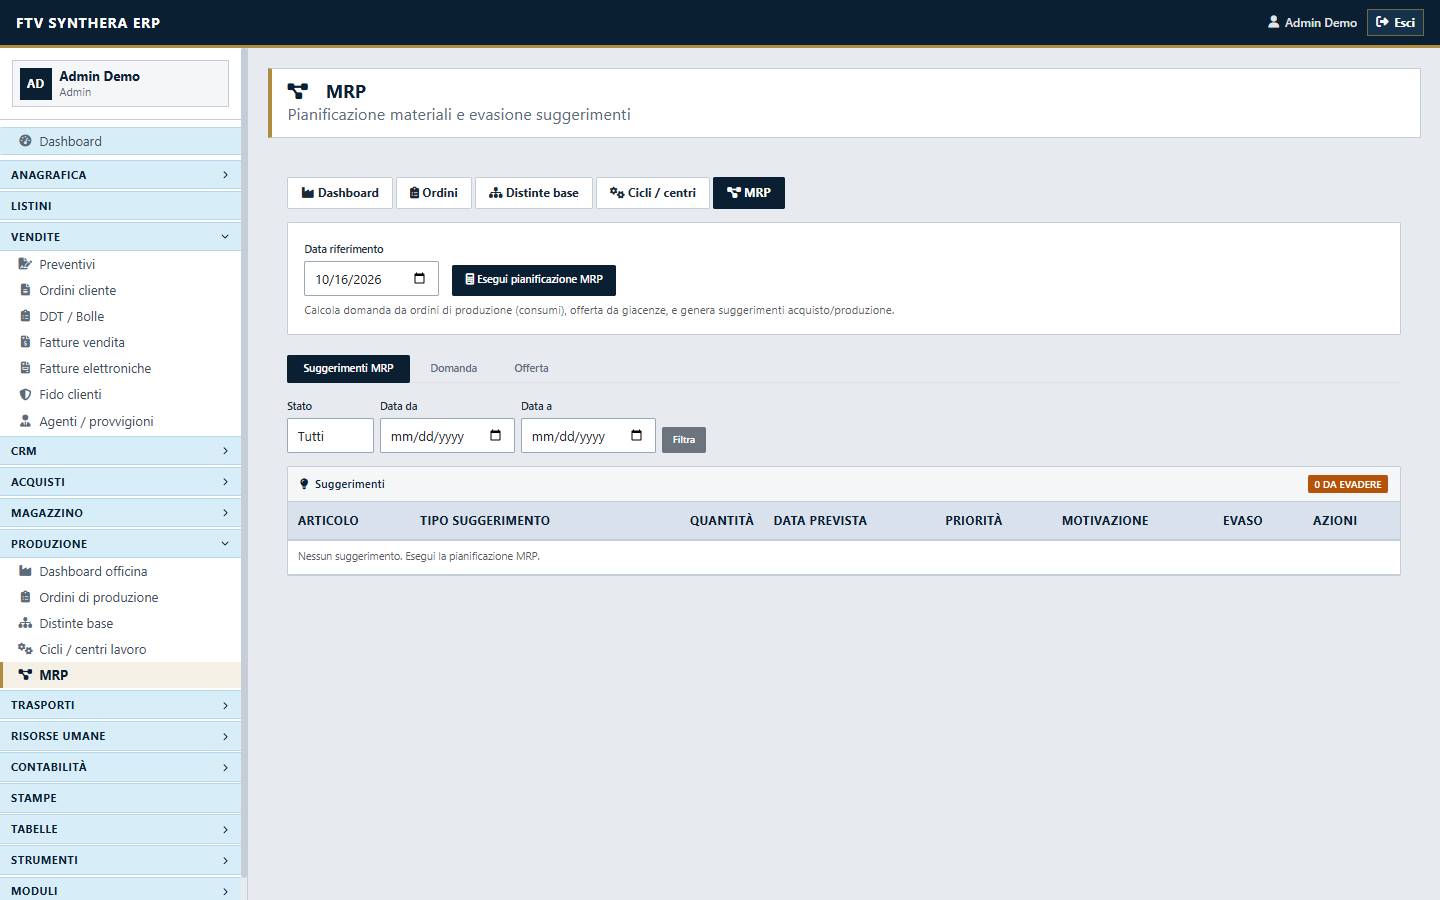This screenshot has width=1440, height=900.
Task: Select the MRP tab in production toolbar
Action: [749, 193]
